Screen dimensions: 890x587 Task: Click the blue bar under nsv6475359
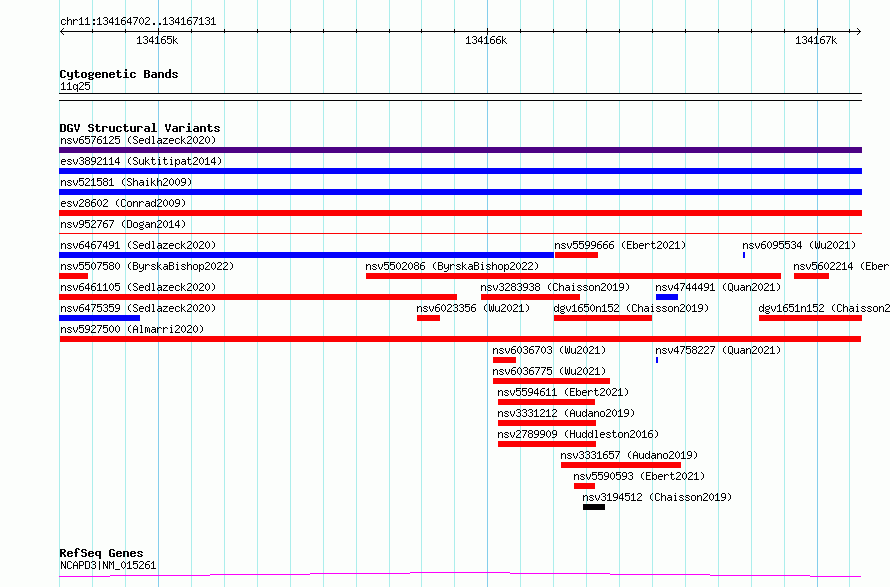coord(99,318)
